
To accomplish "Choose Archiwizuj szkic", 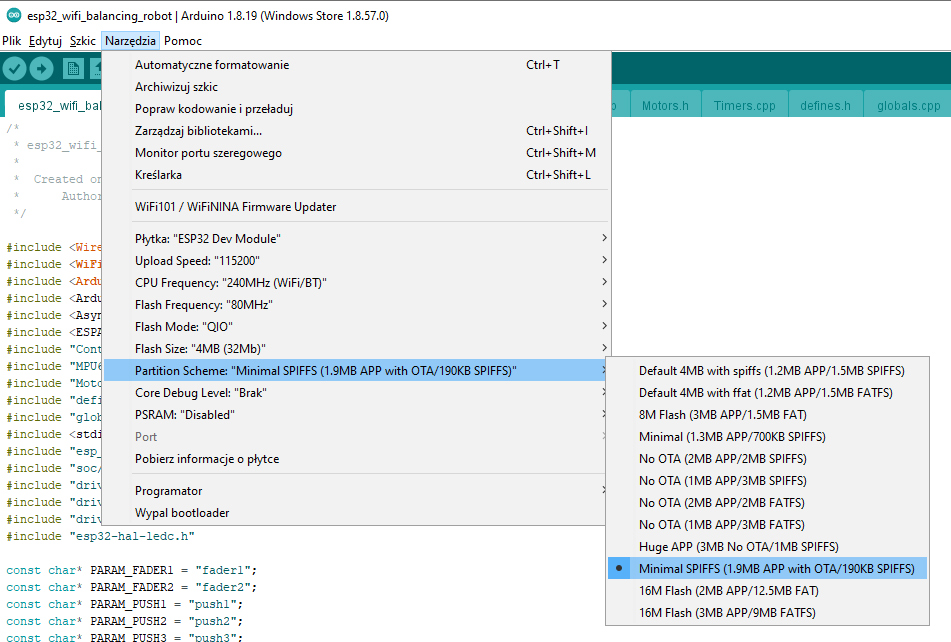I will tap(356, 87).
